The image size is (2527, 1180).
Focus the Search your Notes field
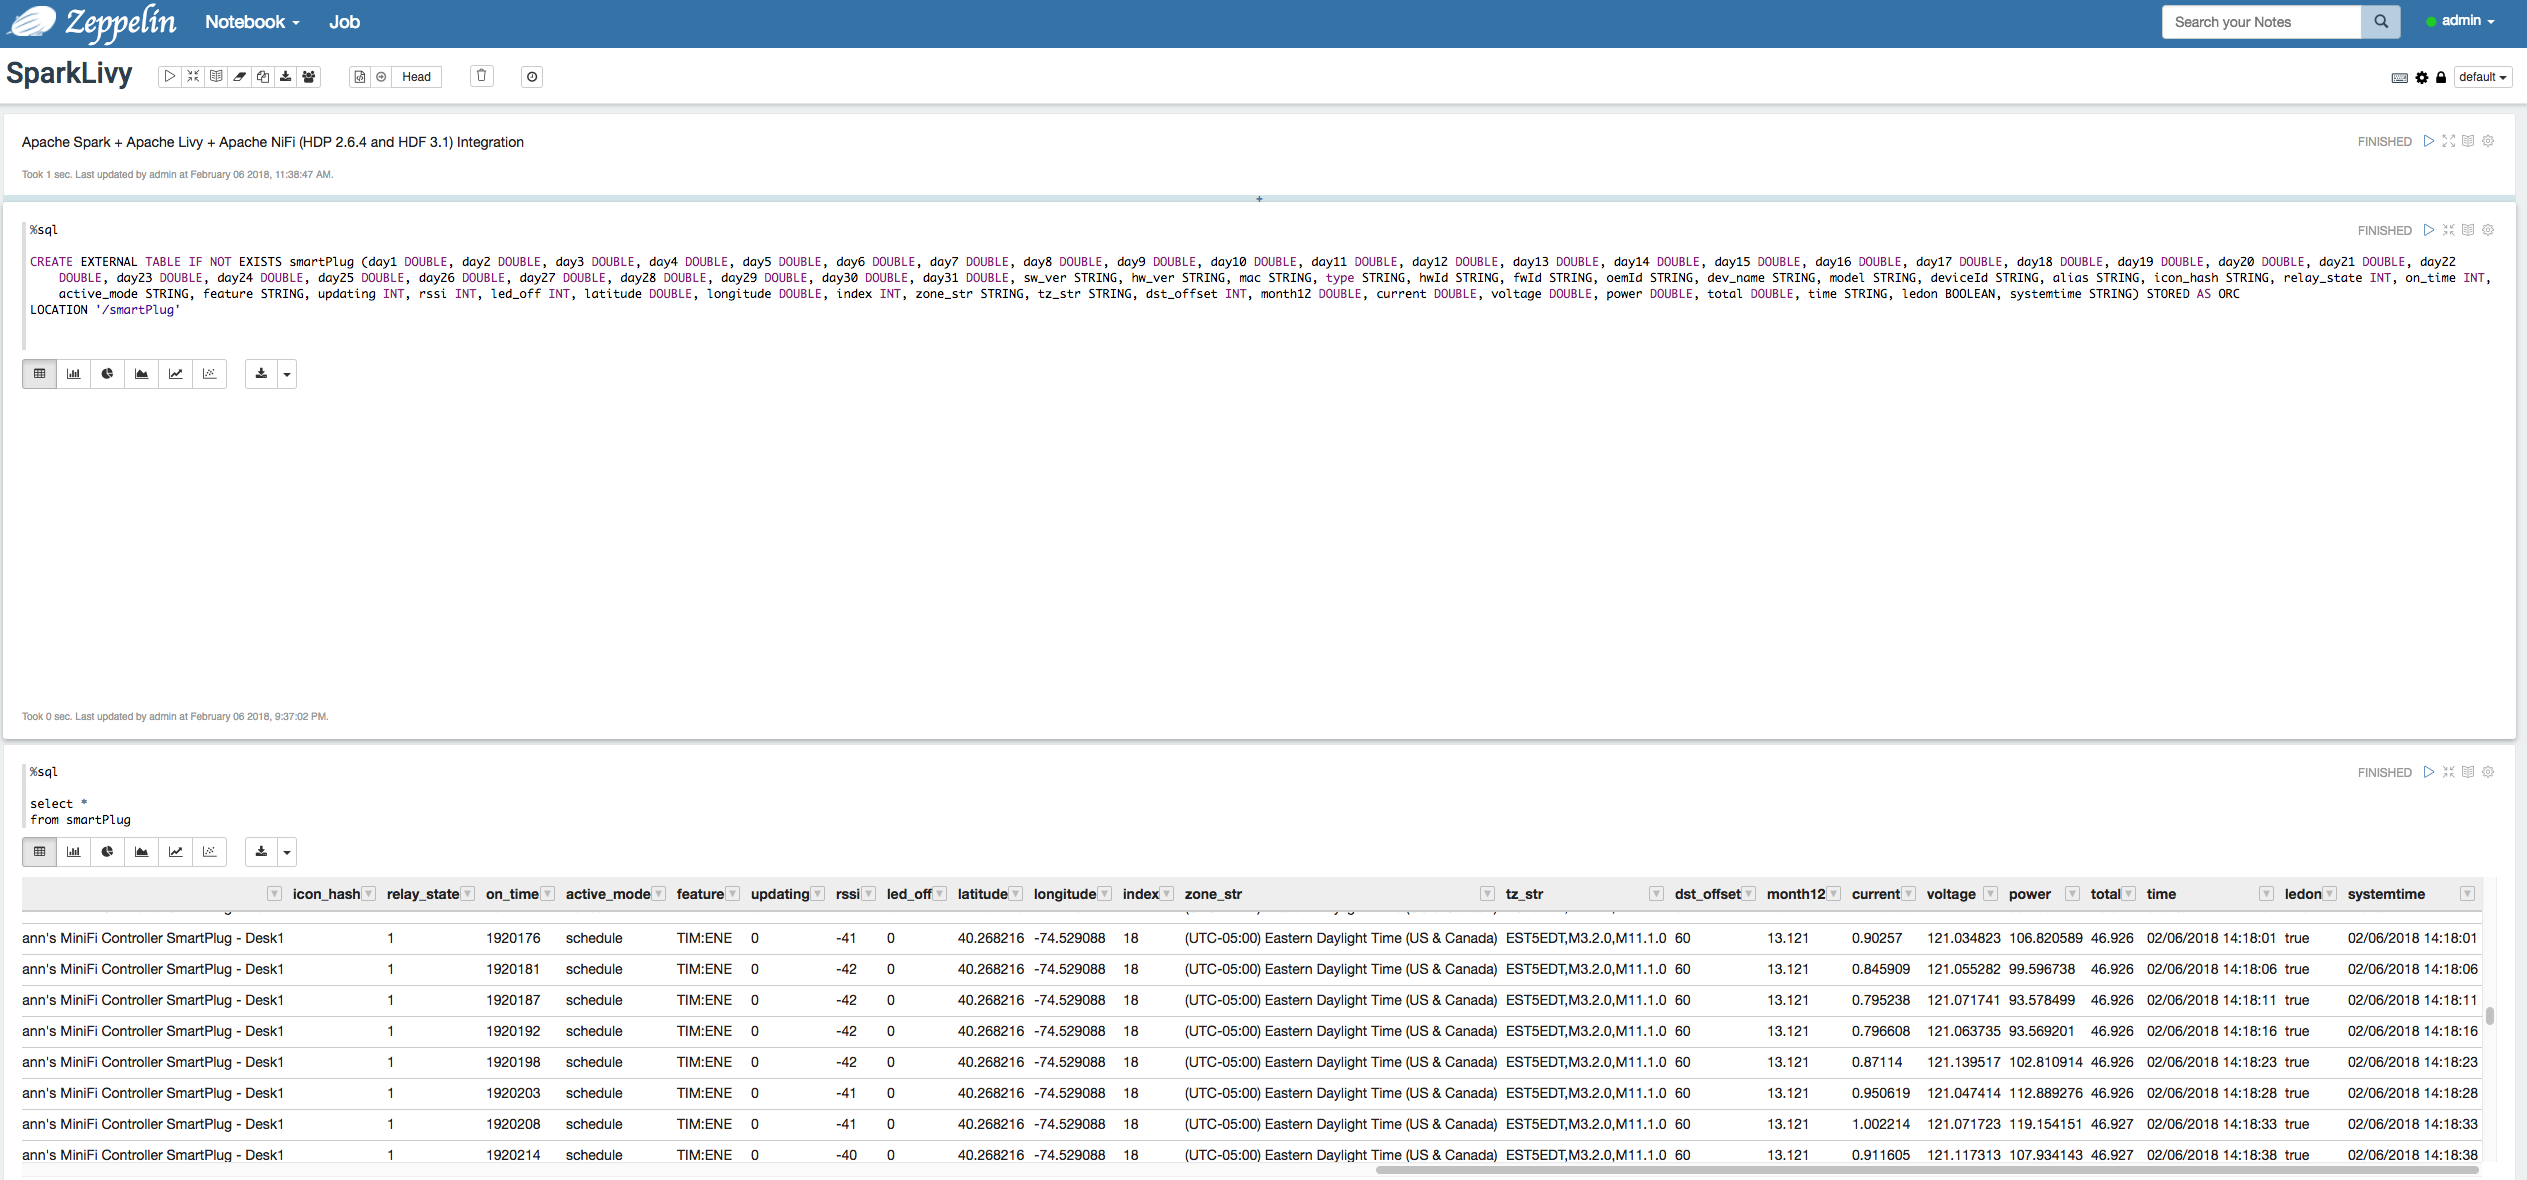(x=2260, y=22)
